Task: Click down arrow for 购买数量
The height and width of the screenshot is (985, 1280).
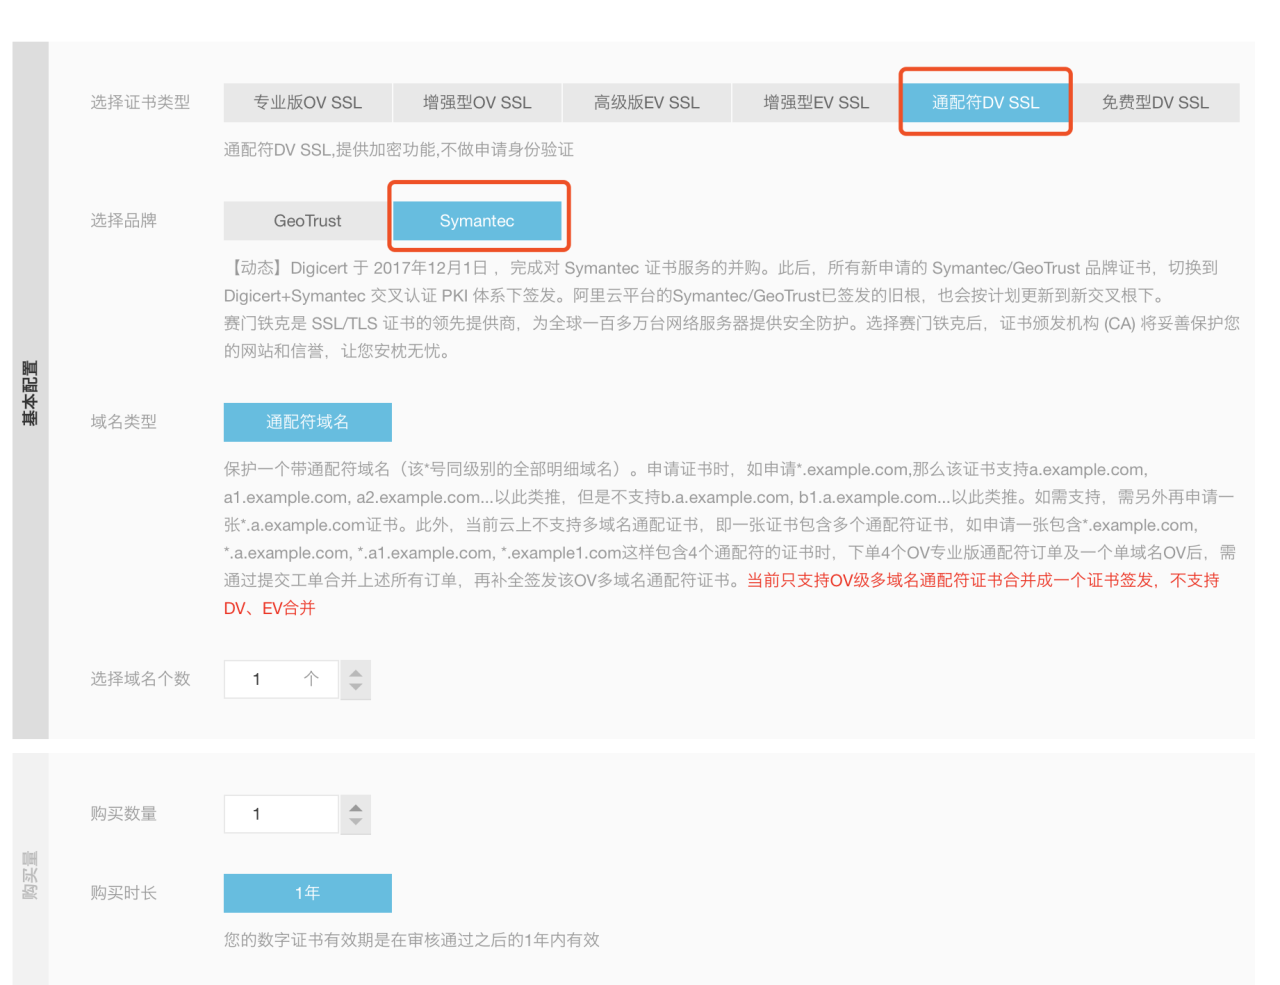Action: (x=355, y=822)
